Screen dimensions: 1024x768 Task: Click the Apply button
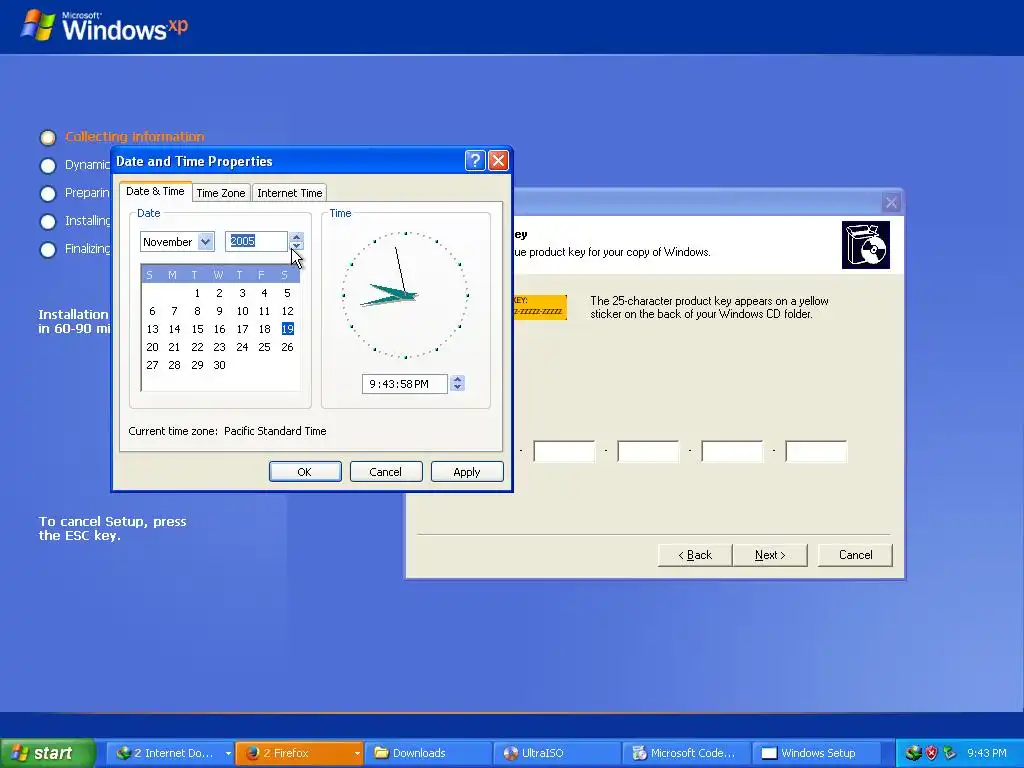[467, 472]
